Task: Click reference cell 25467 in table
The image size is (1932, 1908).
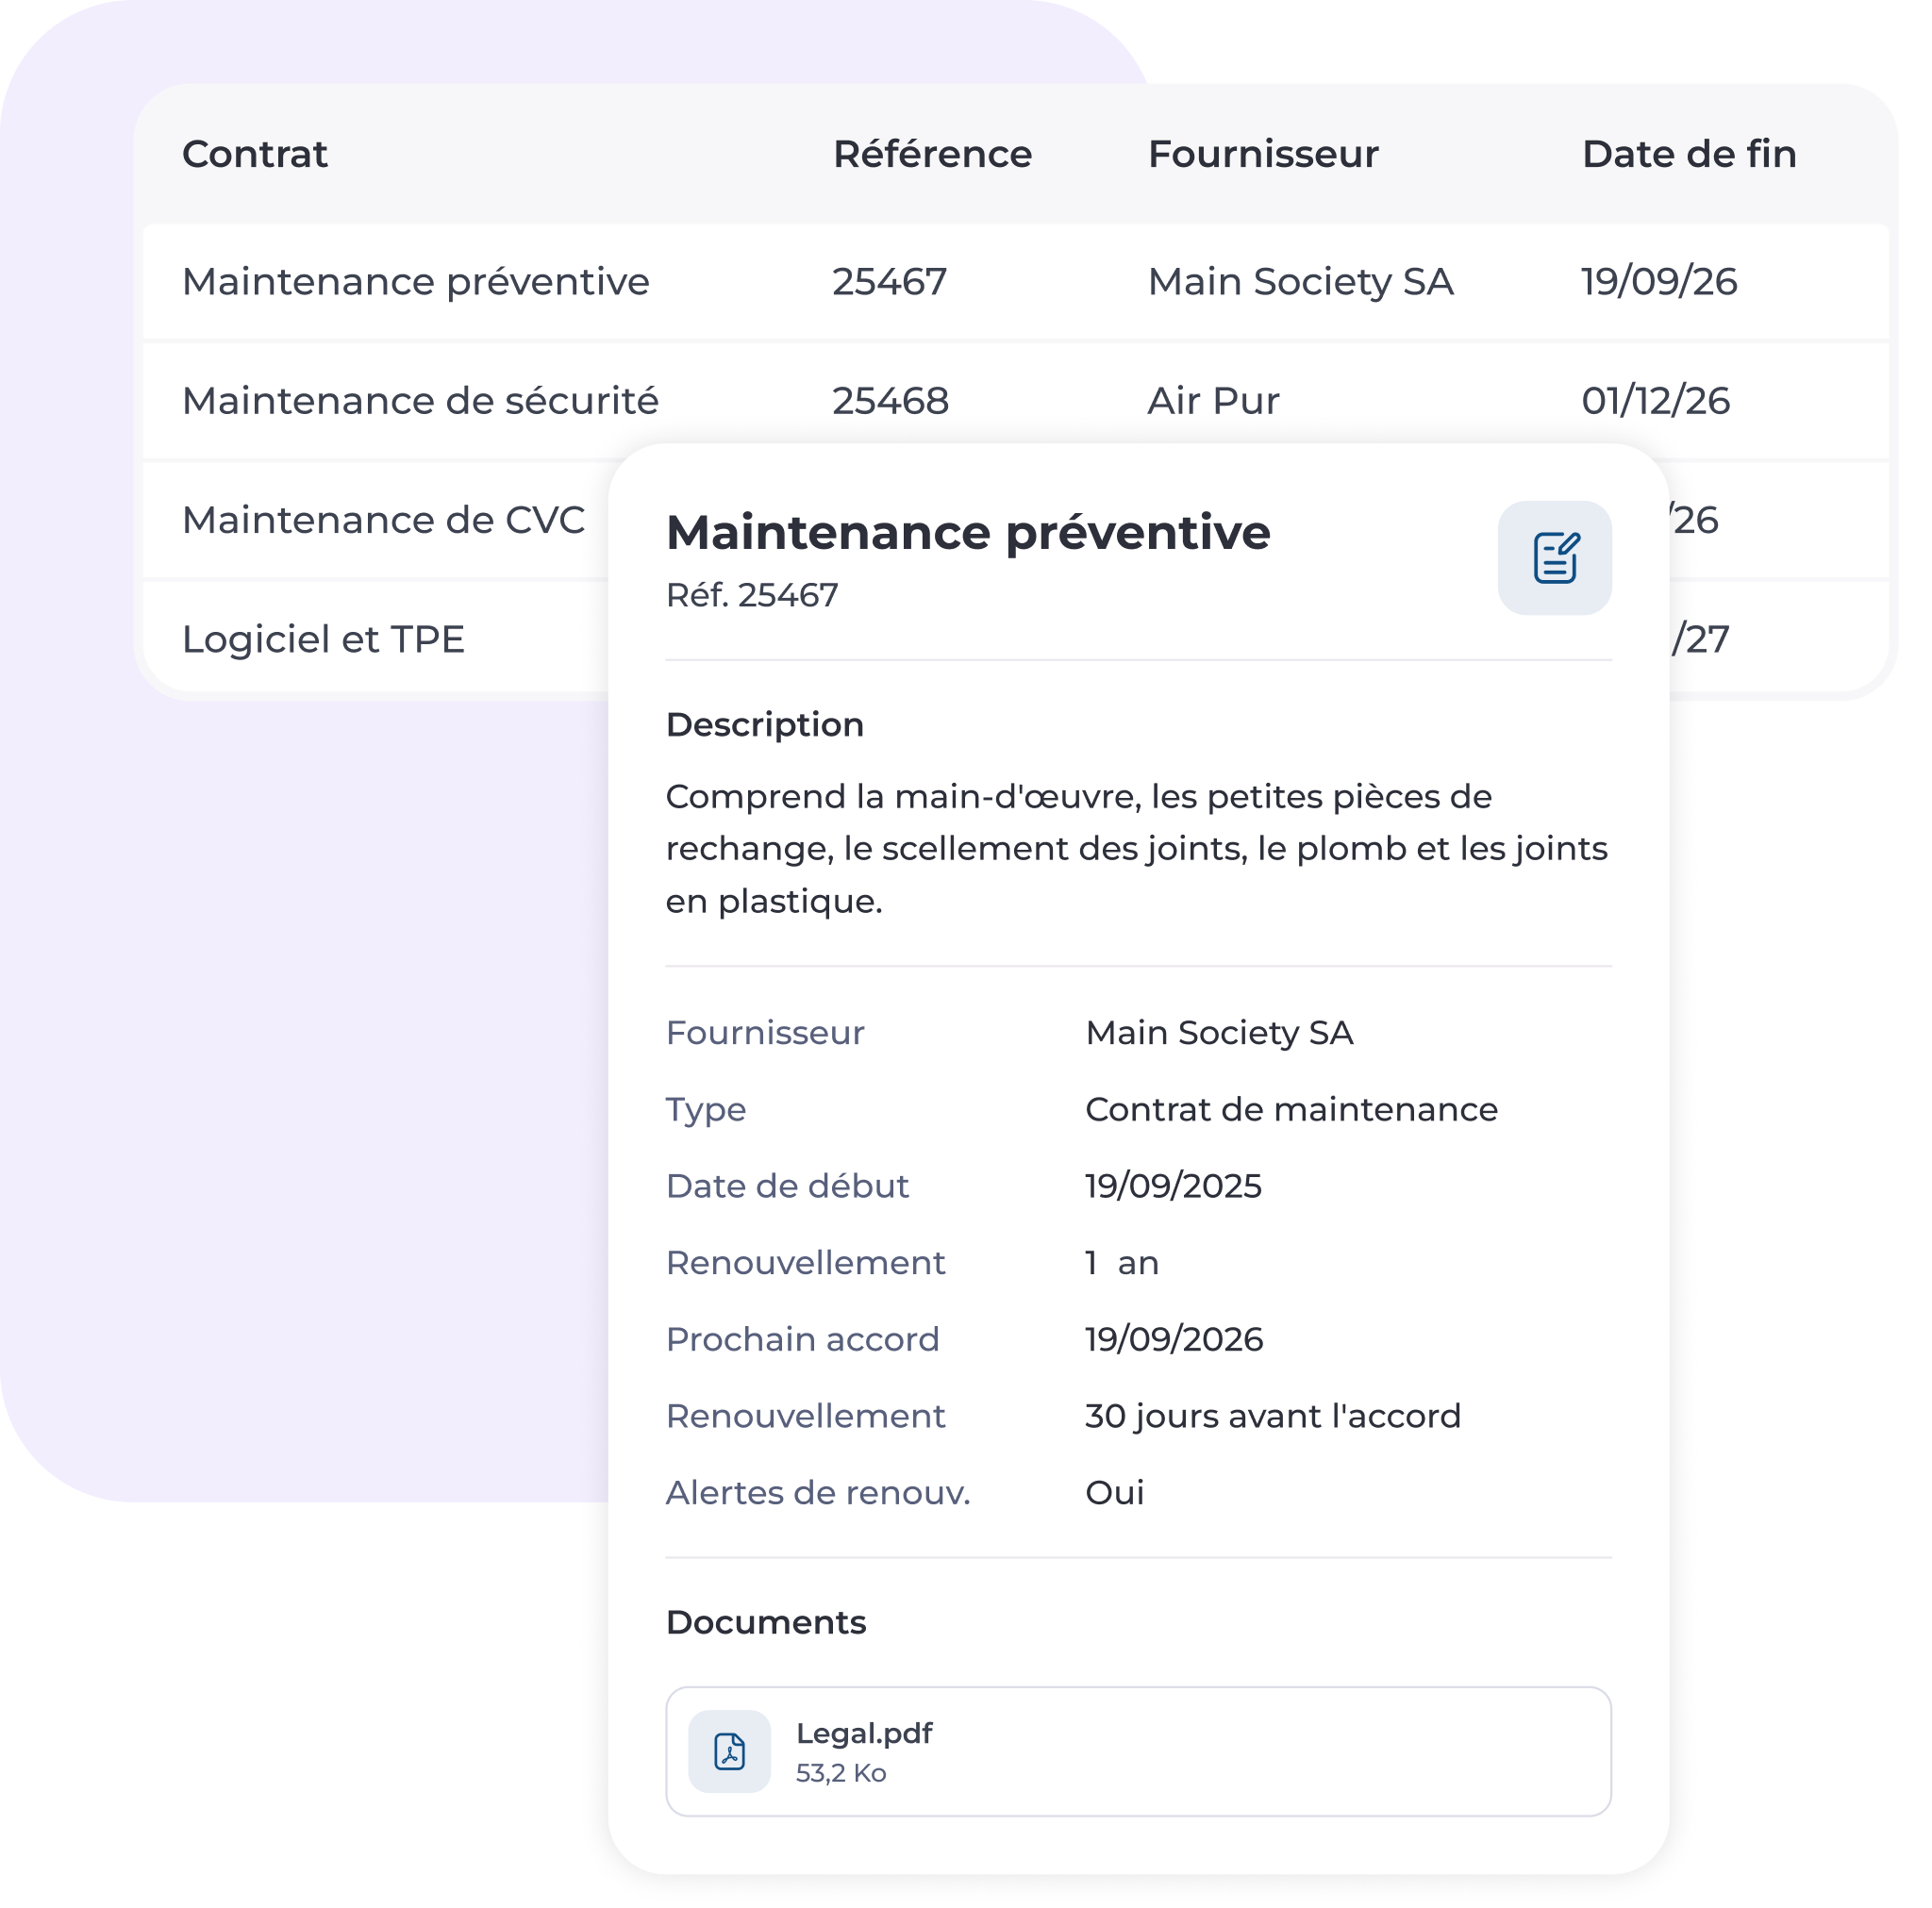Action: (x=889, y=282)
